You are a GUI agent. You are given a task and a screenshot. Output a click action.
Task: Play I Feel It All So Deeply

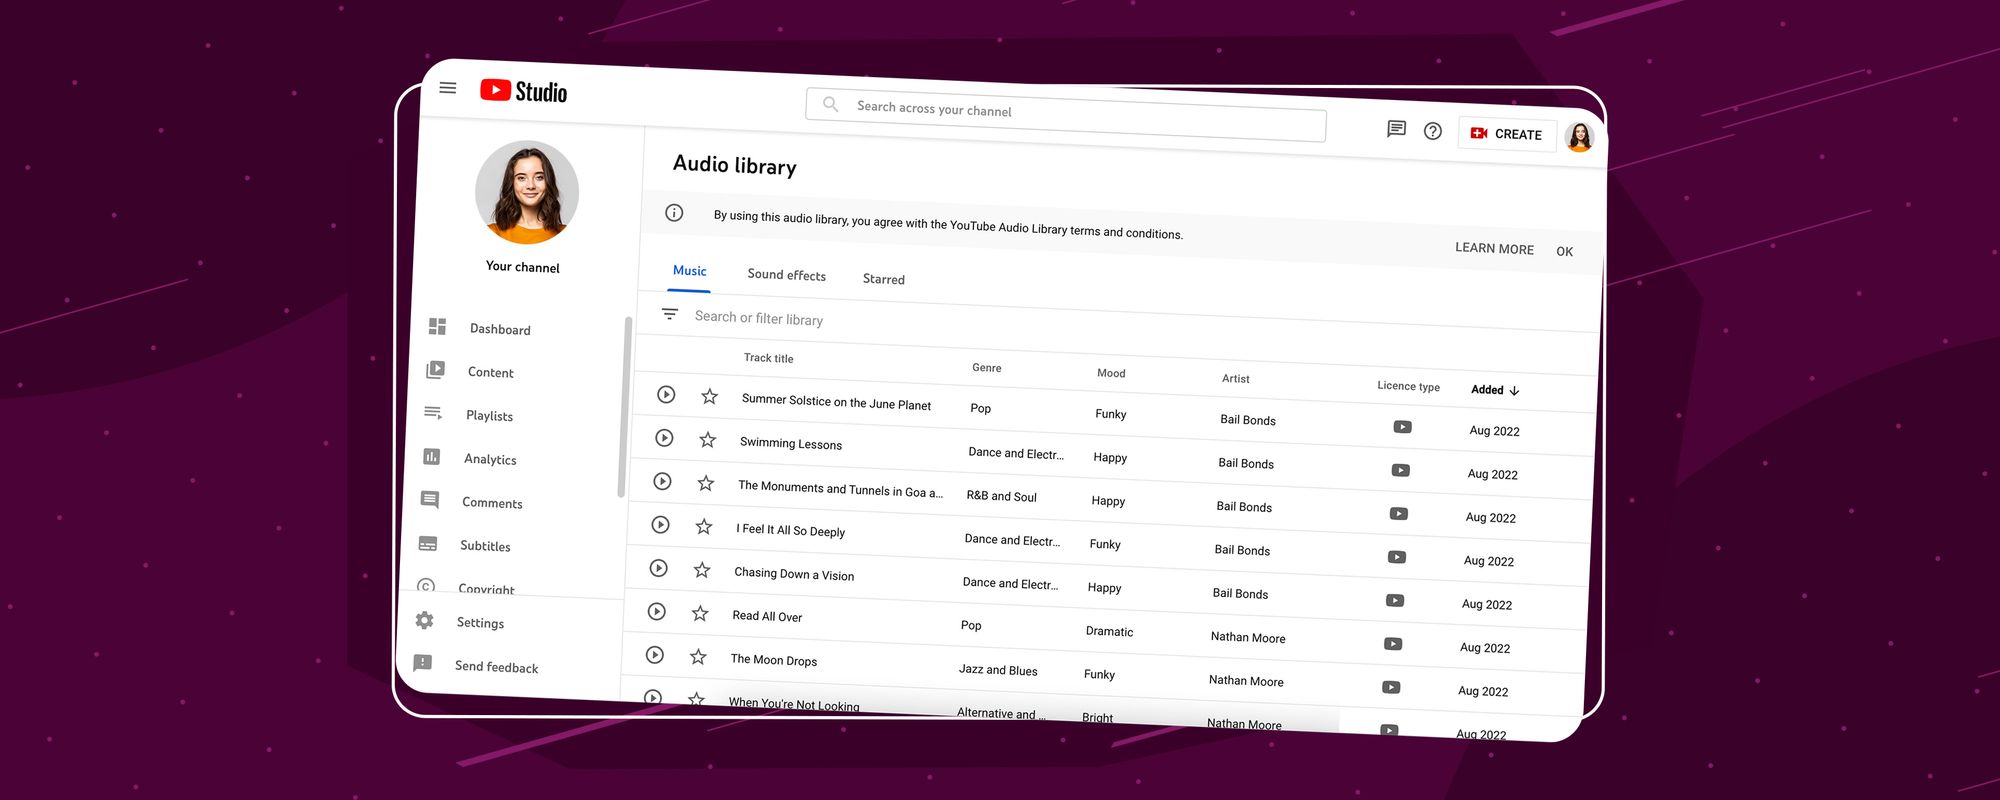660,524
